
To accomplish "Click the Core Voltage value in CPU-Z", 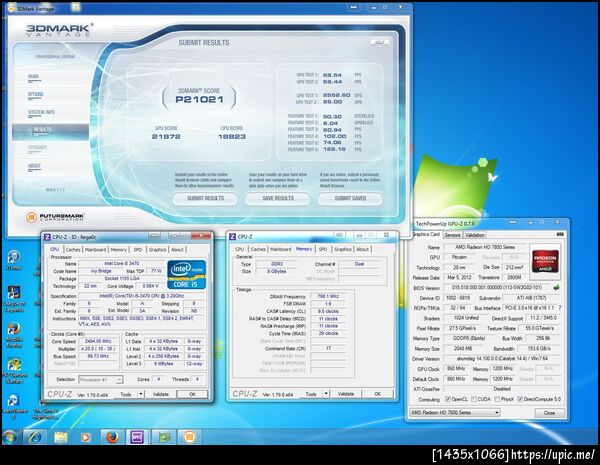I will point(150,286).
